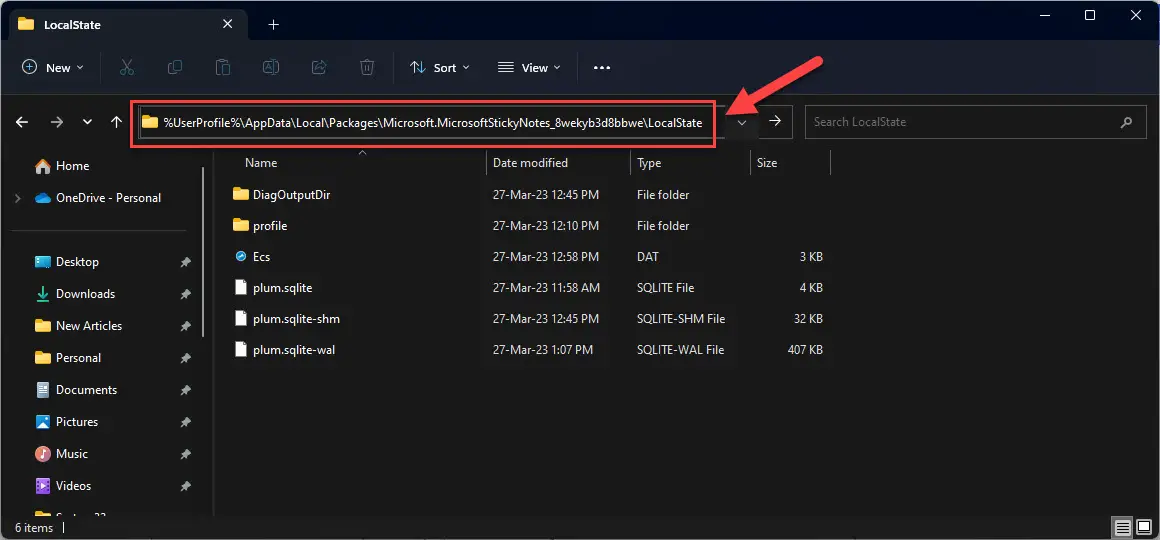Go up one folder level arrow

click(117, 122)
